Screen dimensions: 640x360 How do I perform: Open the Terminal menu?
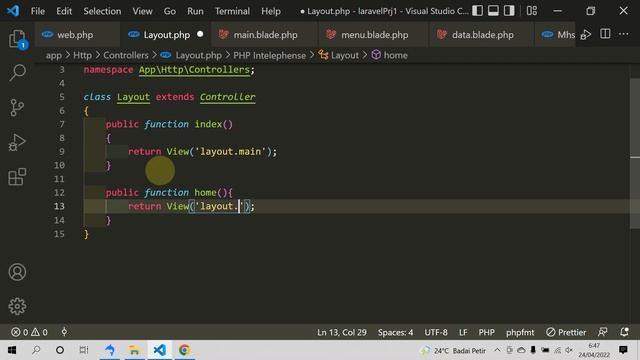click(232, 11)
